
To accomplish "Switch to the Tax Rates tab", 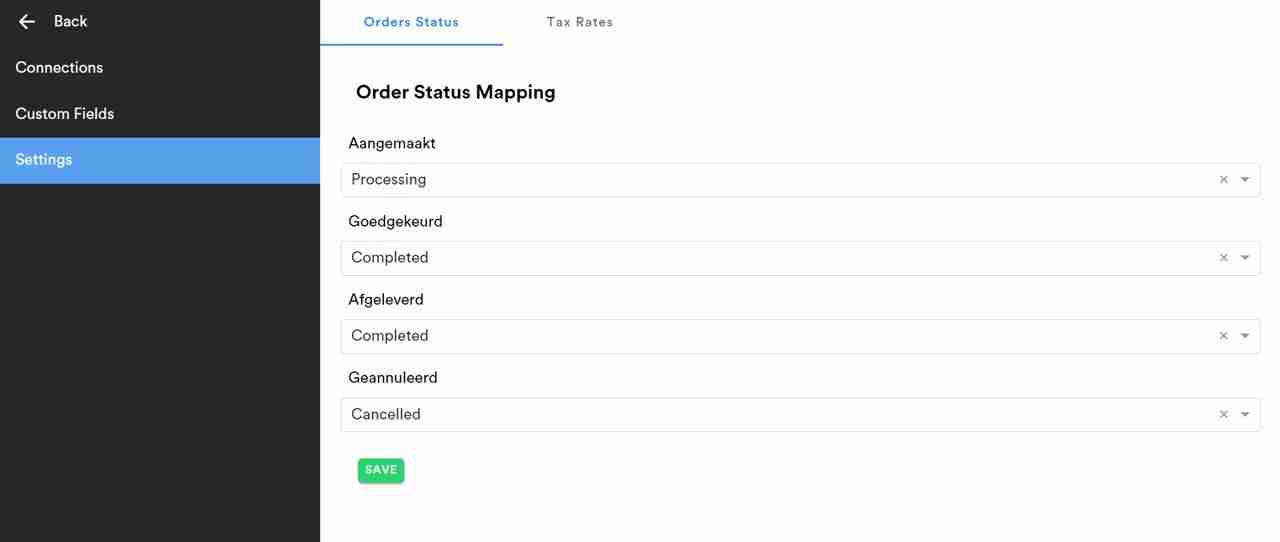I will 580,22.
